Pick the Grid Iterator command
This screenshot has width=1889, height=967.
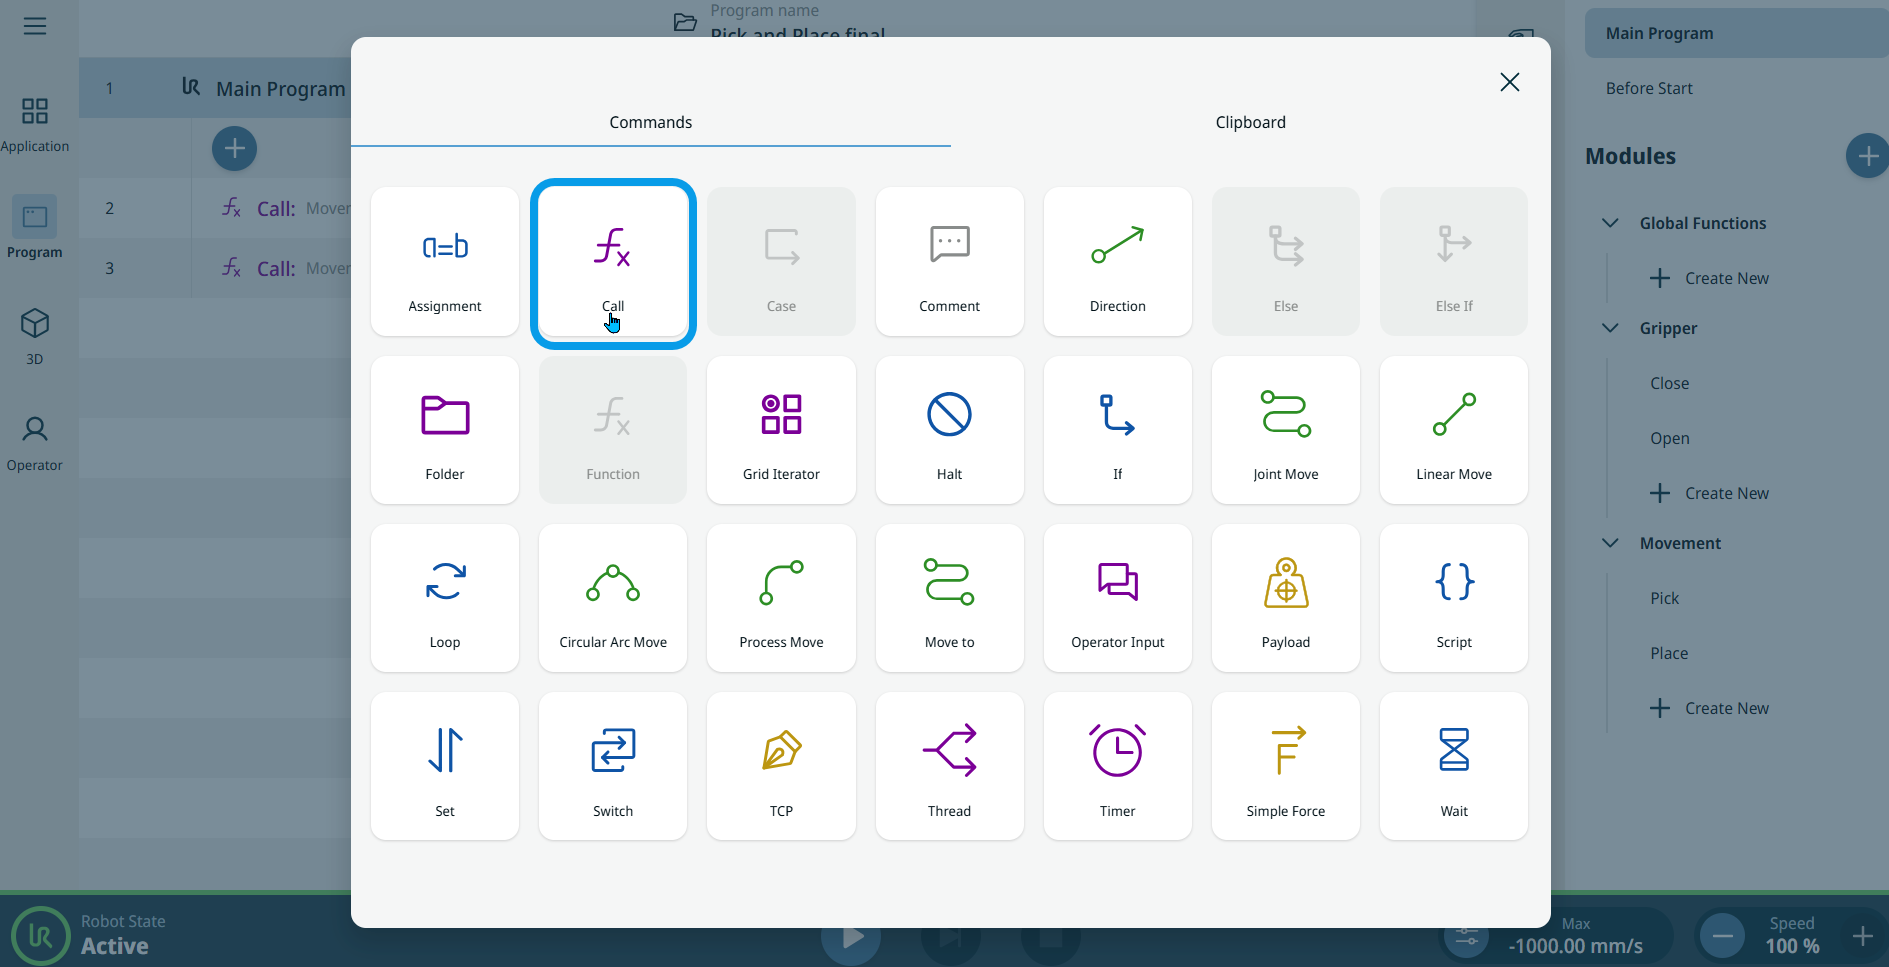(x=781, y=430)
